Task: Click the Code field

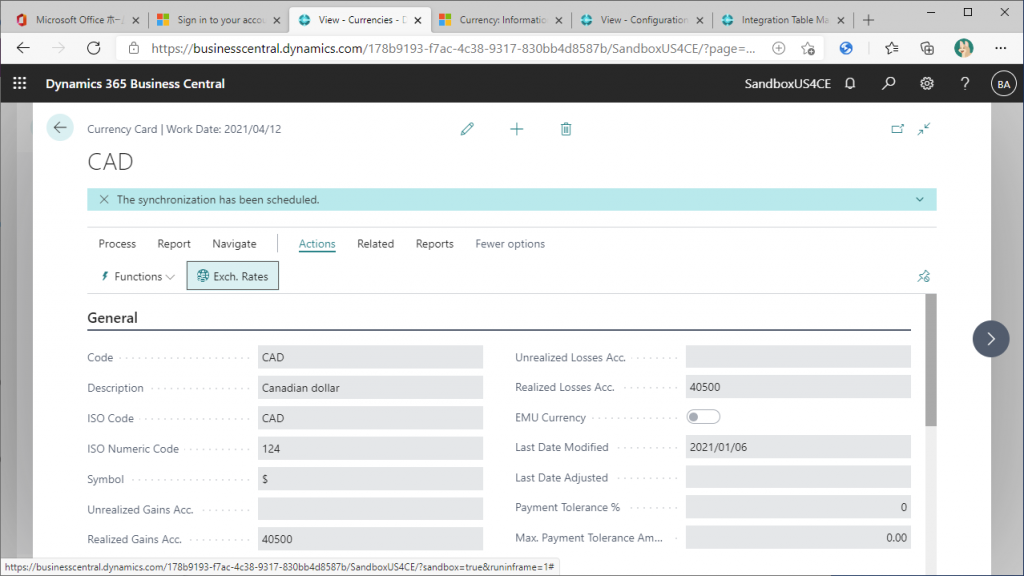Action: tap(370, 357)
